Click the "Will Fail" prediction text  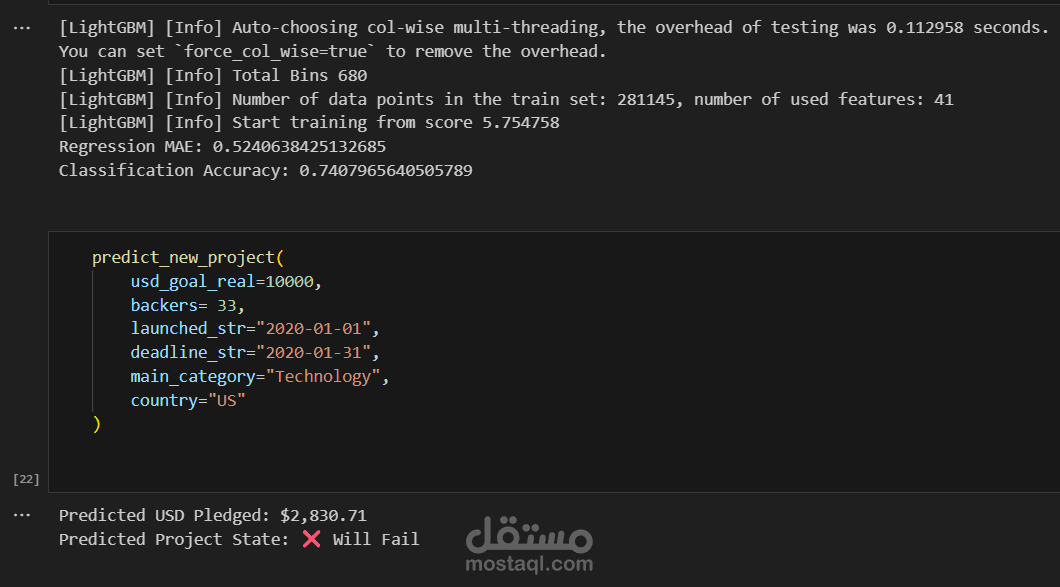pyautogui.click(x=376, y=540)
